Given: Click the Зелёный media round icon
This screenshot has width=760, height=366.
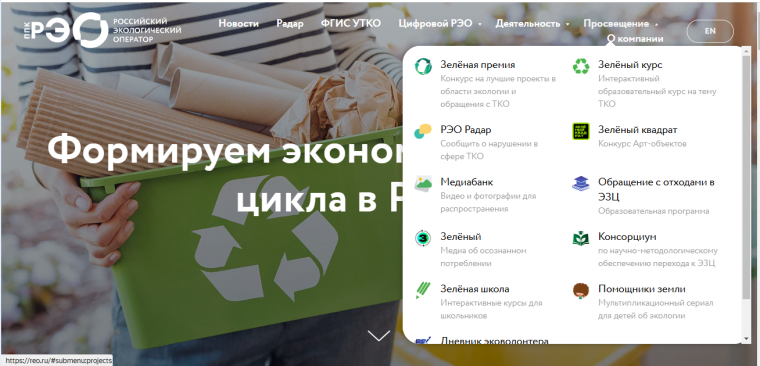Looking at the screenshot, I should [423, 238].
